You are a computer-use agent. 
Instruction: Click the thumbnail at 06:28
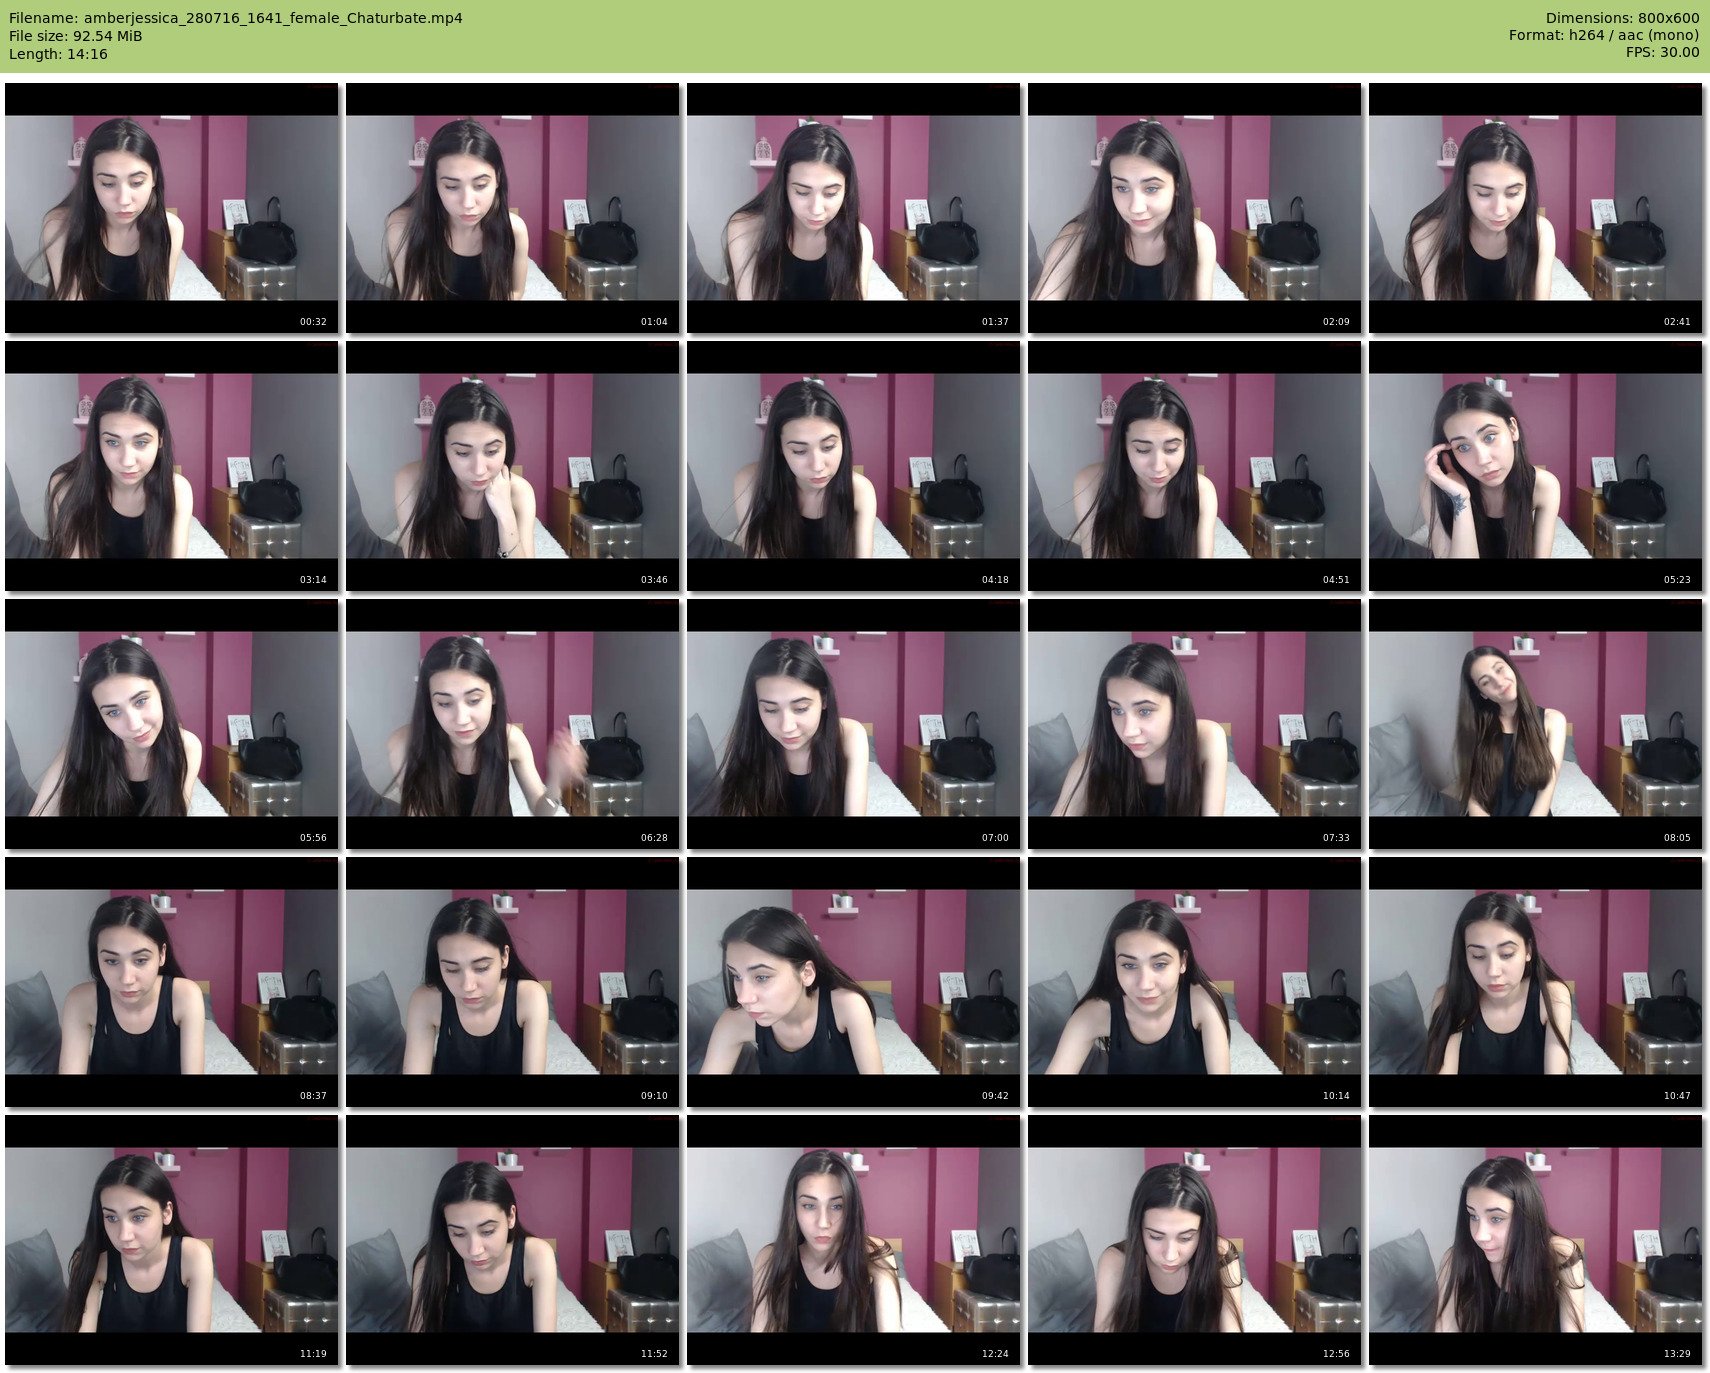click(x=513, y=724)
